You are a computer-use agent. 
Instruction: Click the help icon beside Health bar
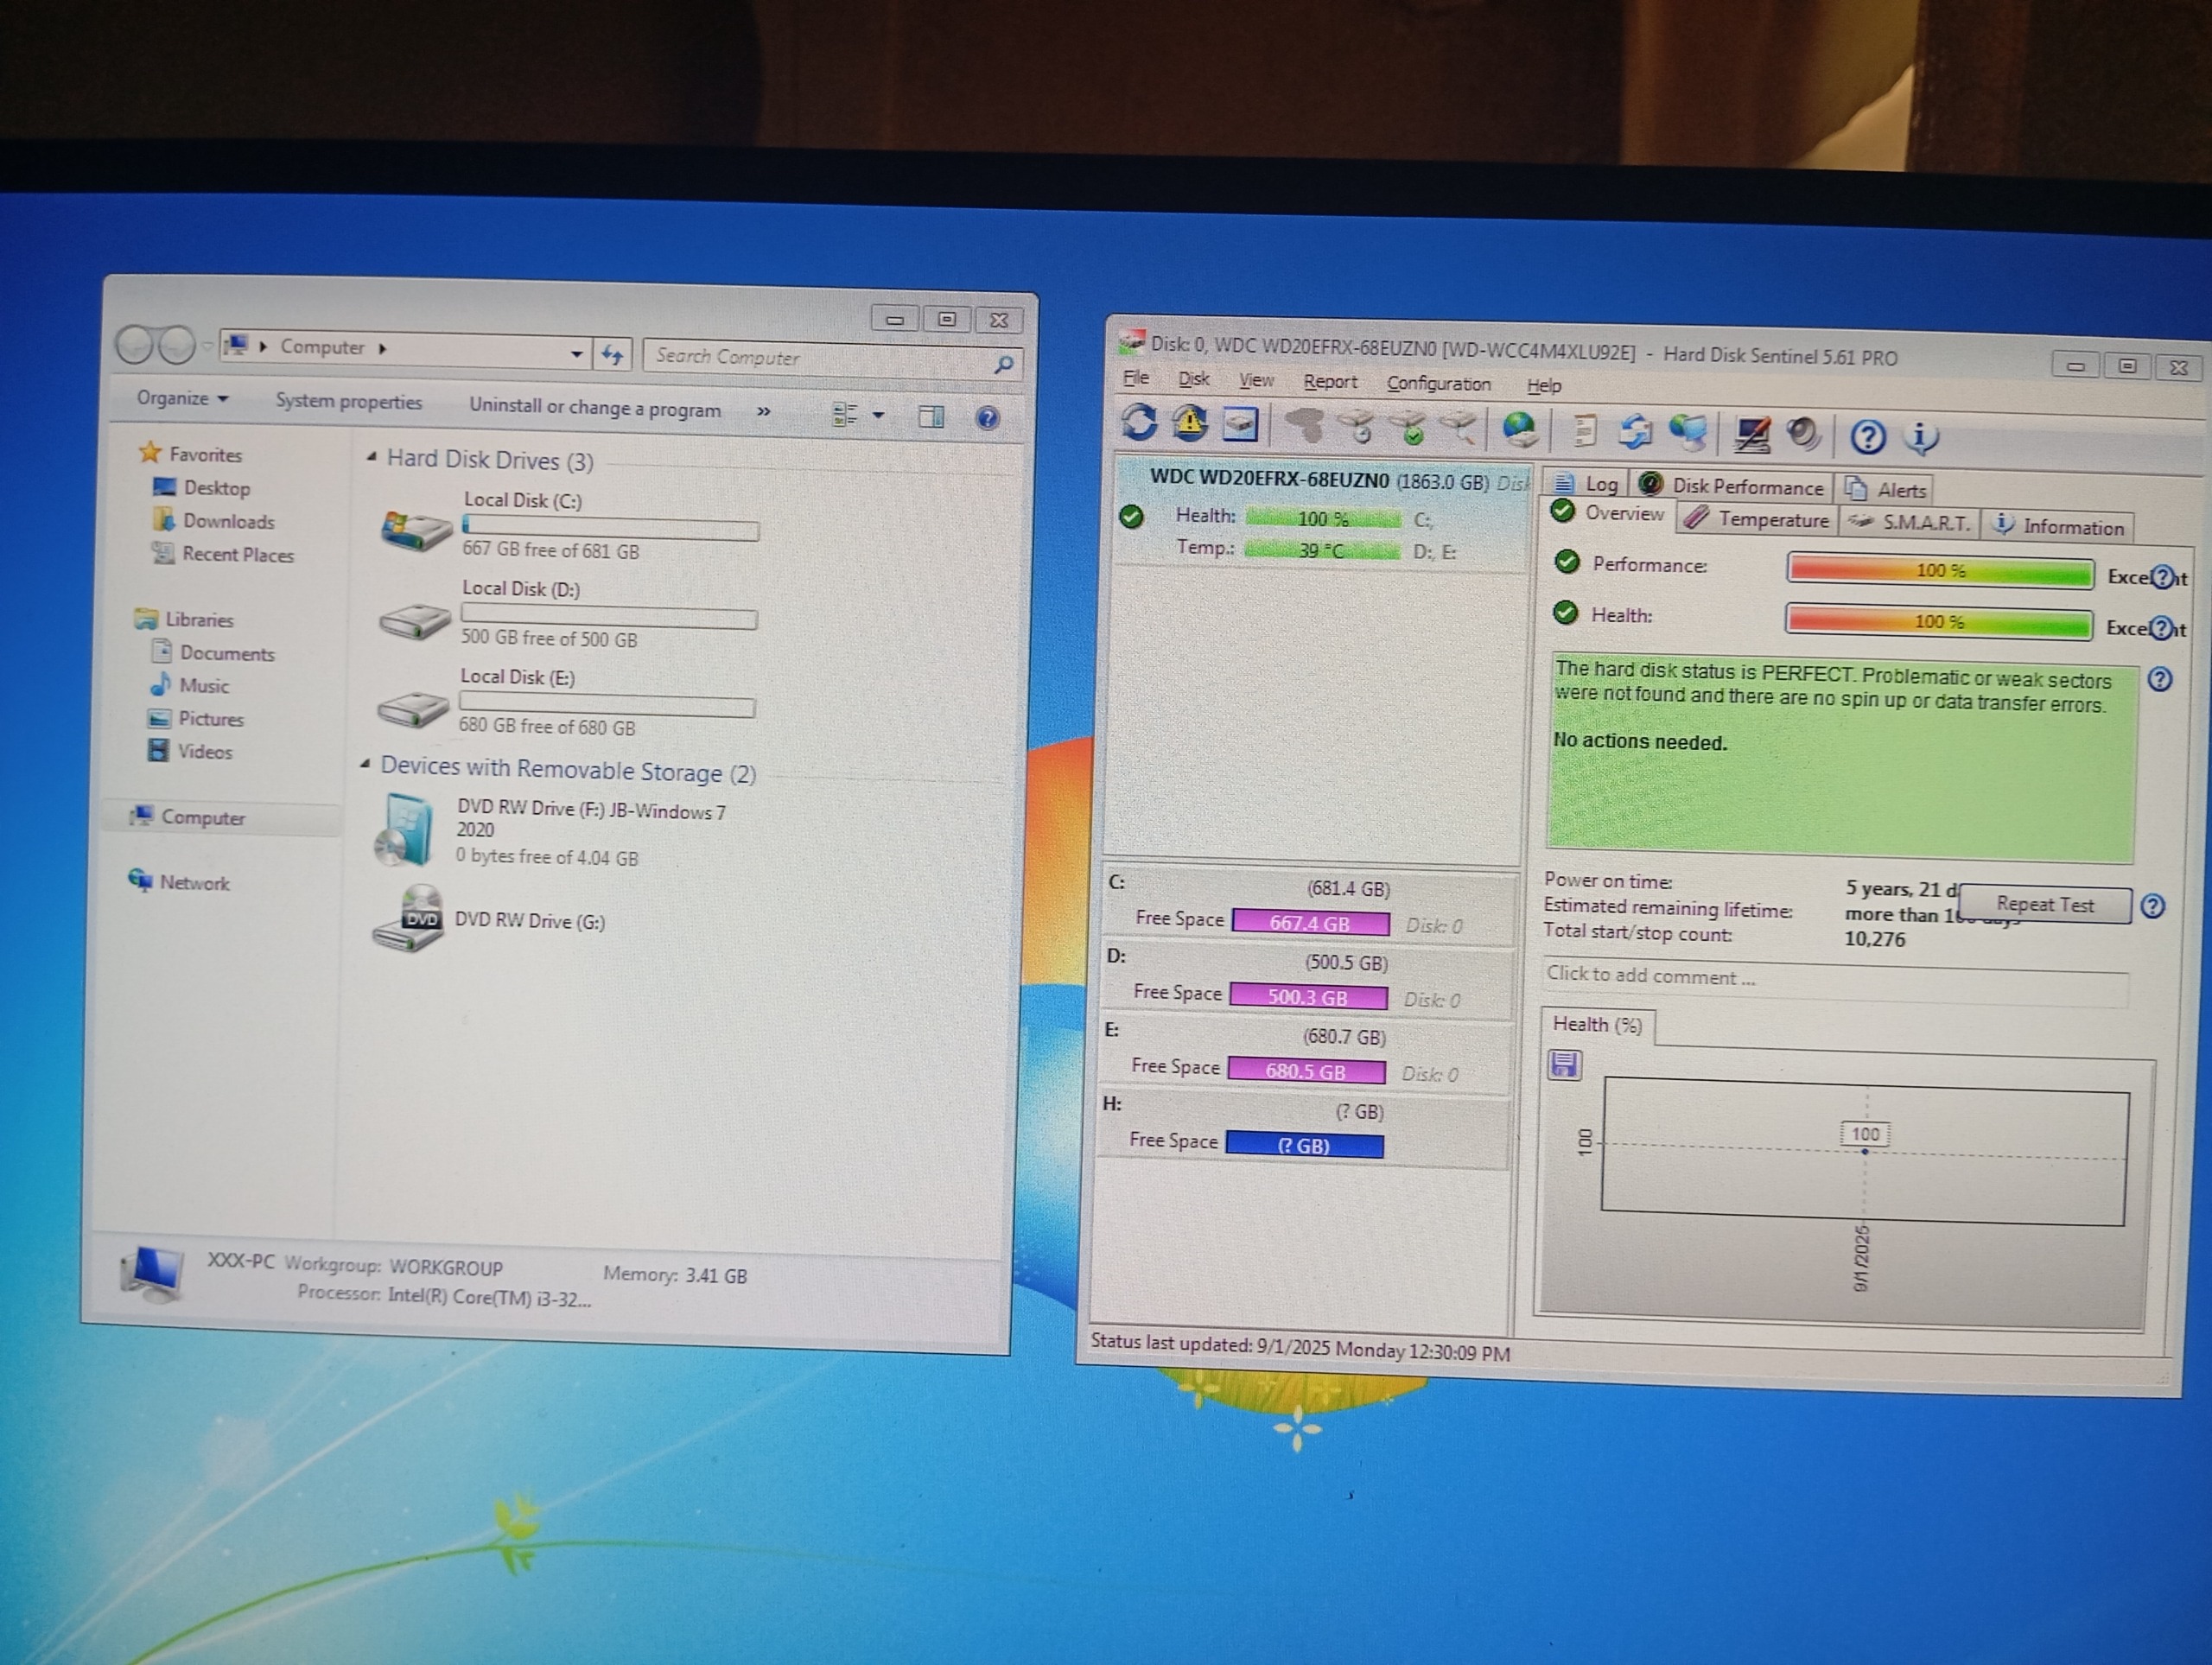[2161, 628]
